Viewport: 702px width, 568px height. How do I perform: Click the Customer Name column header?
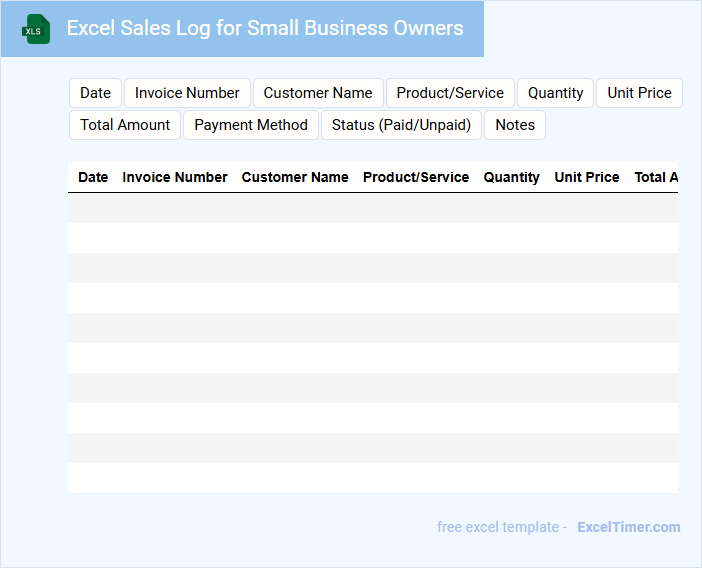point(295,177)
